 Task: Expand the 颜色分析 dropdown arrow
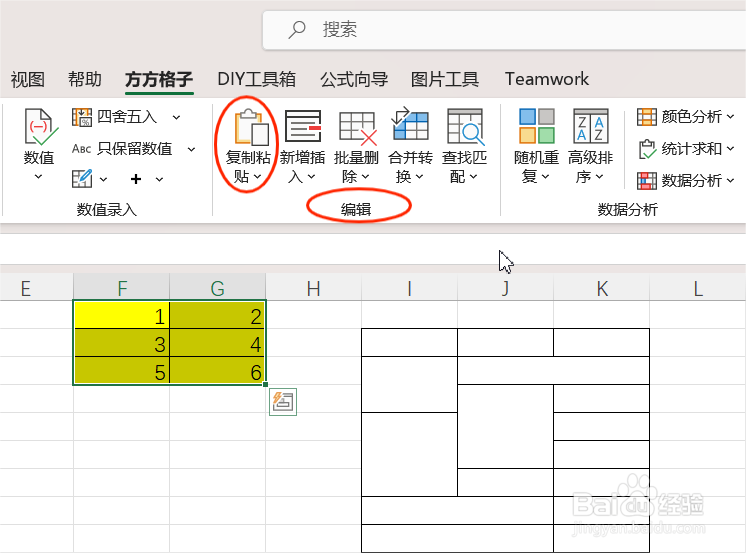(730, 116)
